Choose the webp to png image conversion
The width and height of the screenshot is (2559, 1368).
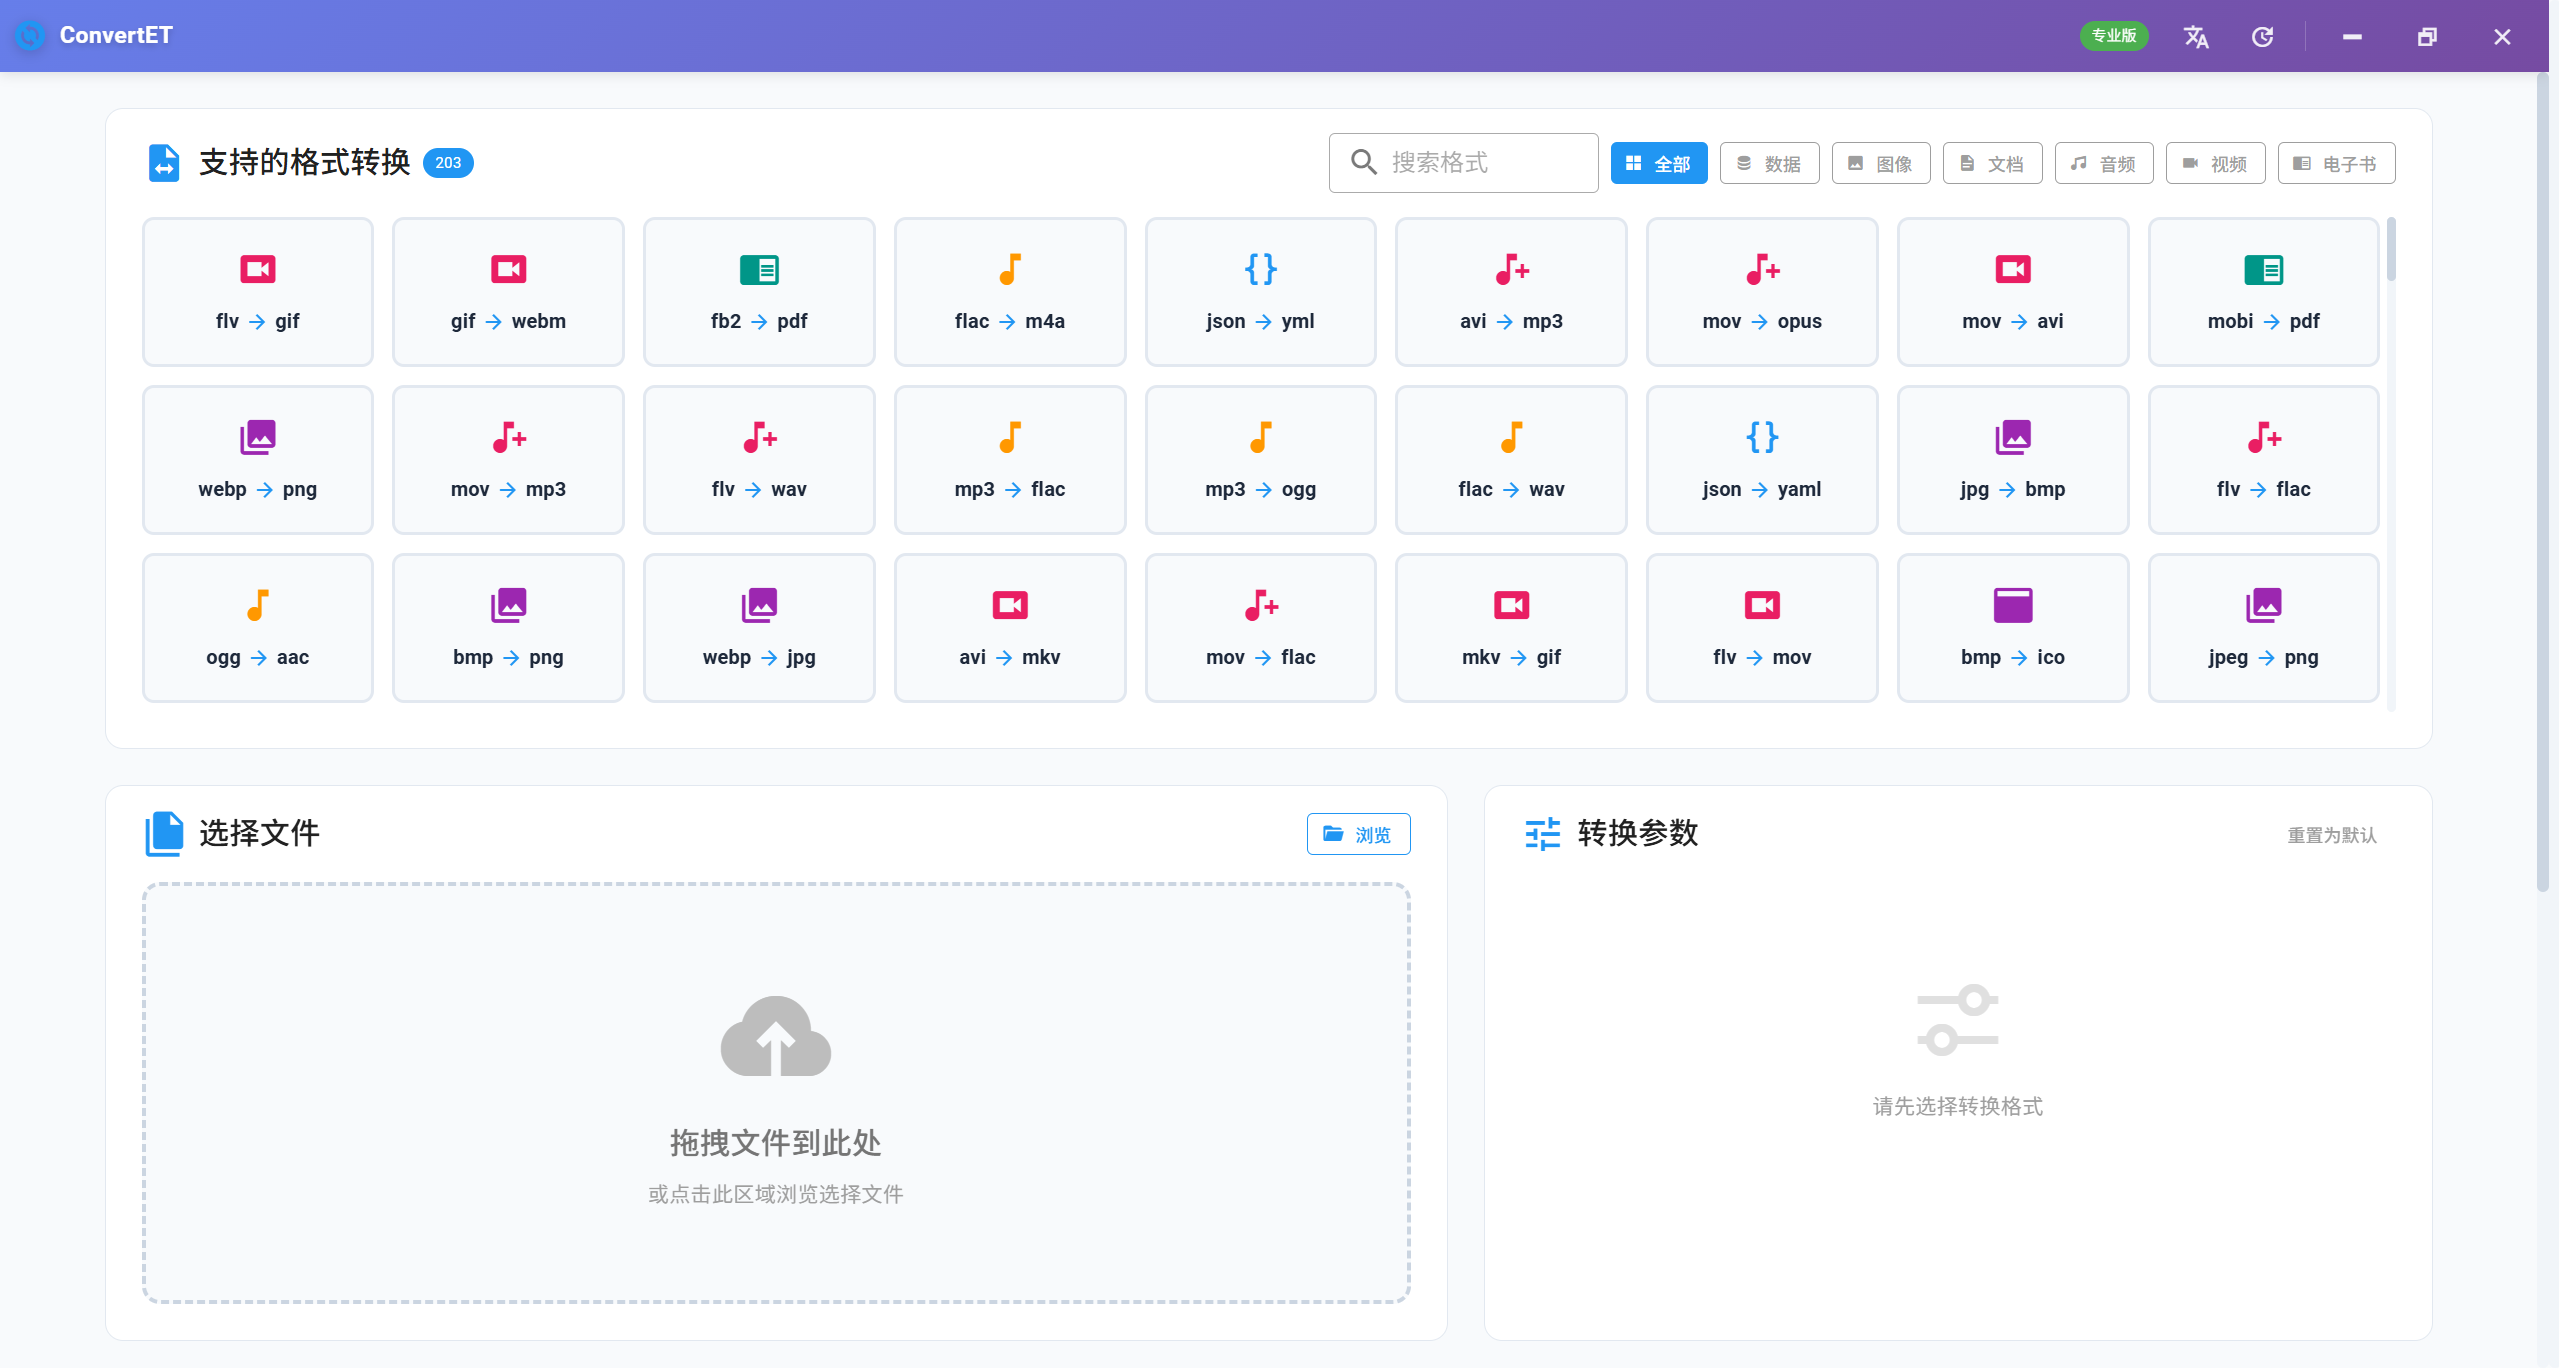(257, 460)
